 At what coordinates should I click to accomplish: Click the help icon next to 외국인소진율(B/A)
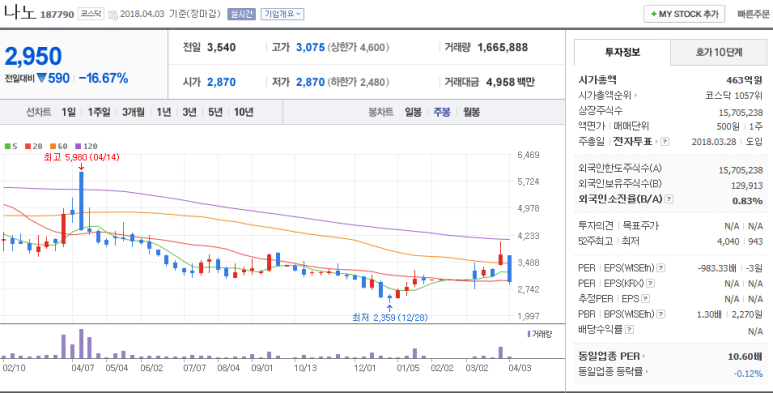tap(669, 199)
